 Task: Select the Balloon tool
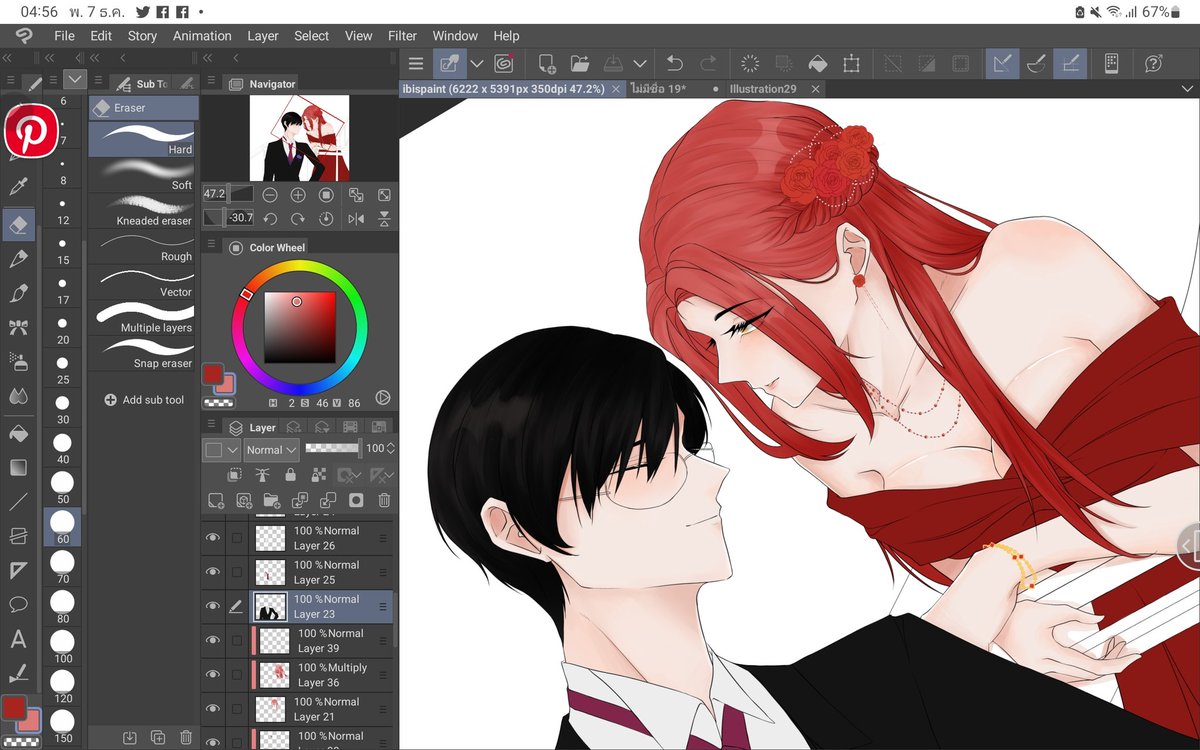point(18,604)
